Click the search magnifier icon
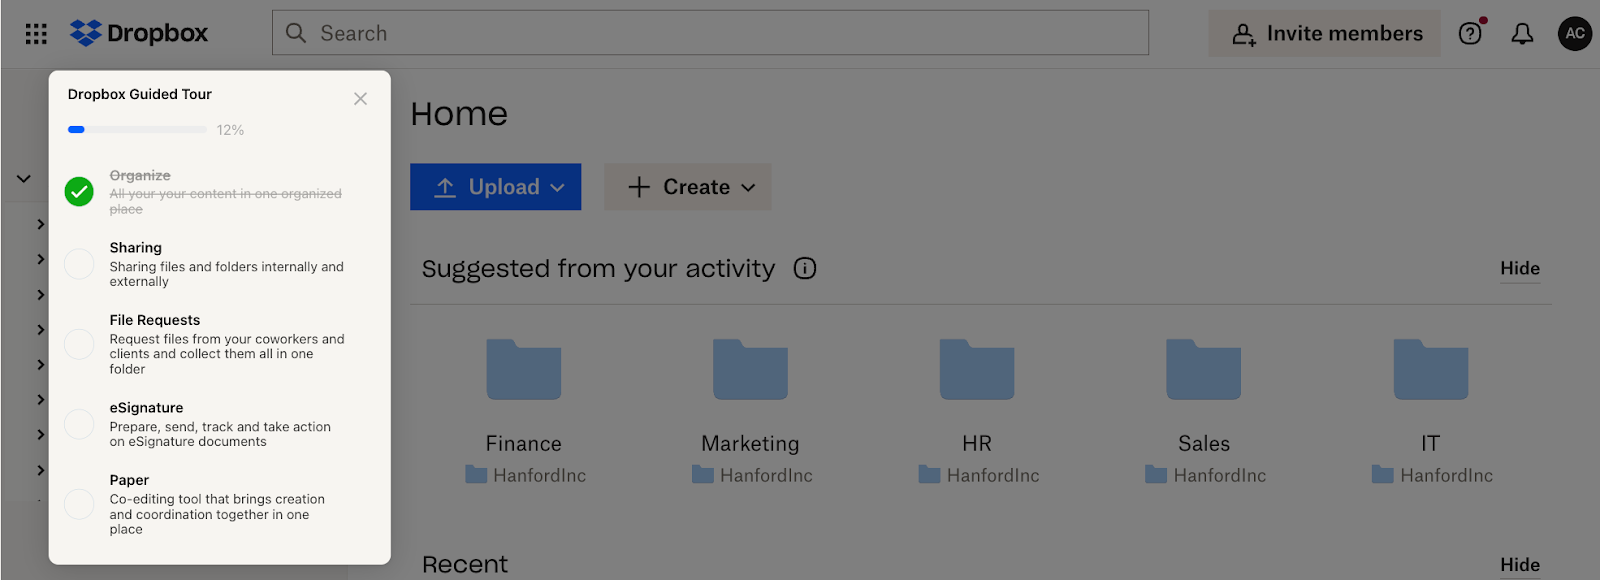1600x580 pixels. tap(296, 33)
